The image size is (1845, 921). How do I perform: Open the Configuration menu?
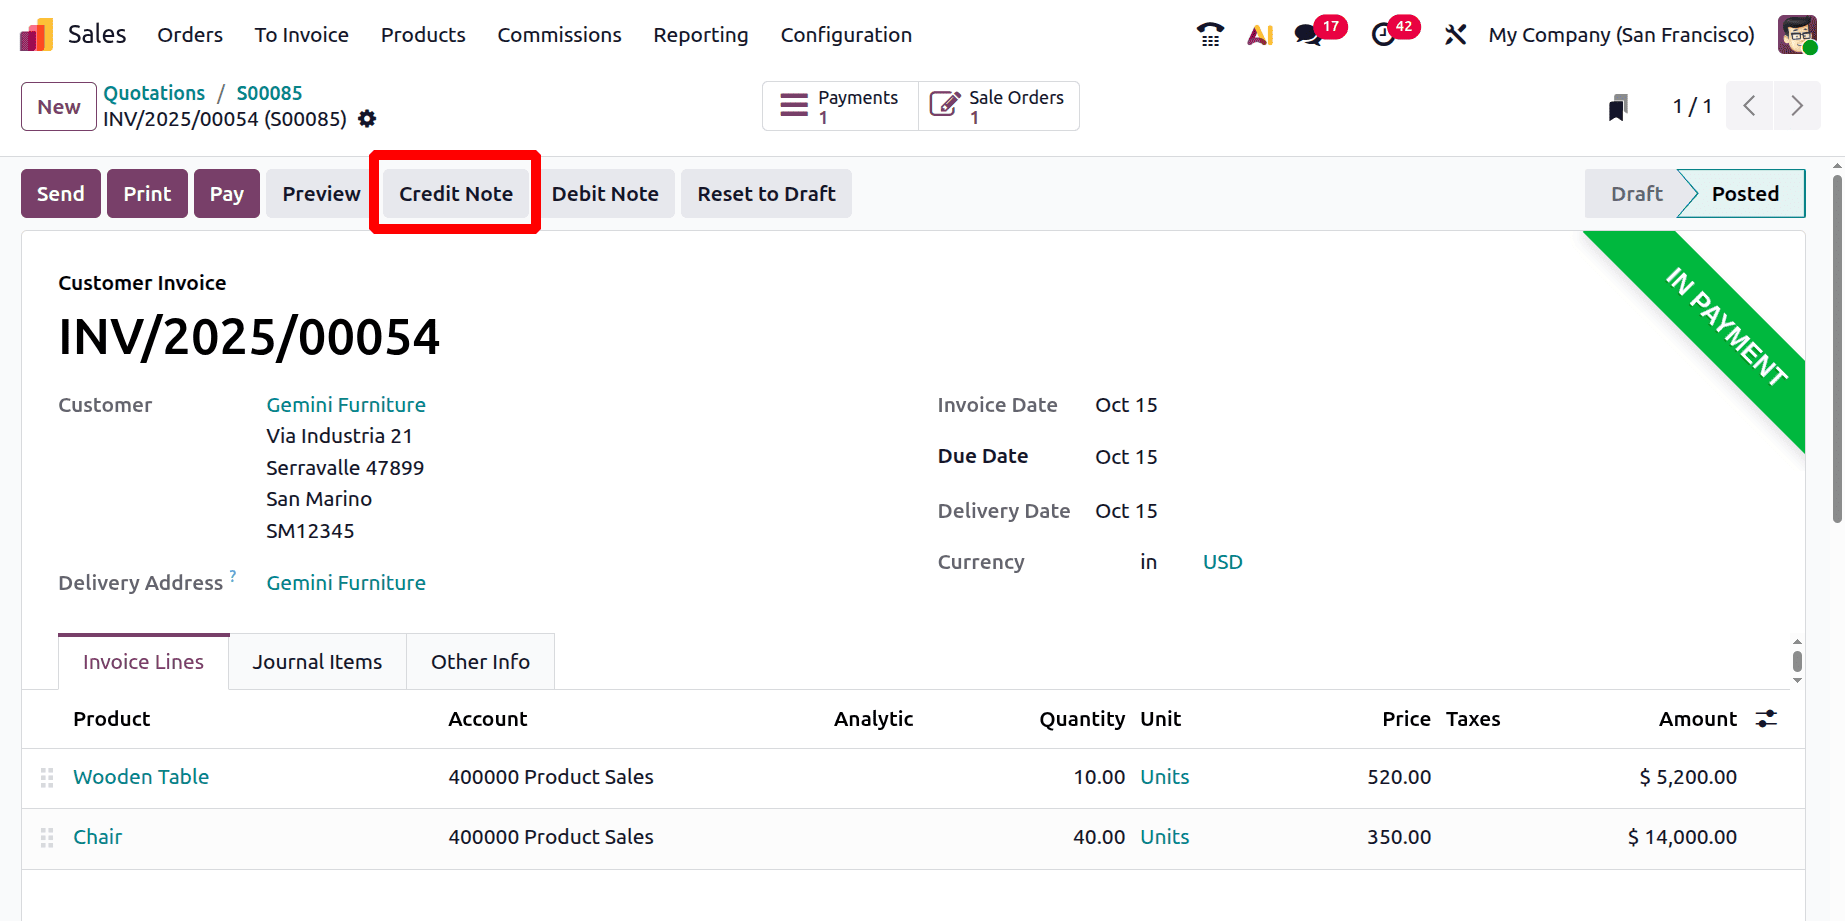[x=846, y=34]
